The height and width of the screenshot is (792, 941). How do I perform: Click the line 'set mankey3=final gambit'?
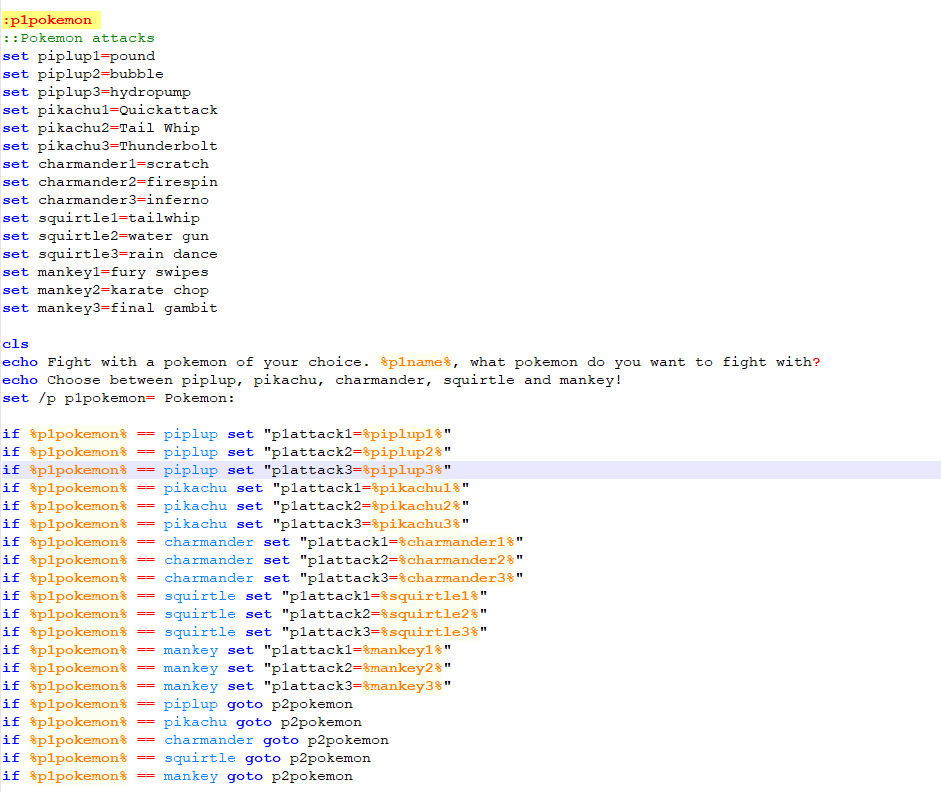(x=110, y=308)
